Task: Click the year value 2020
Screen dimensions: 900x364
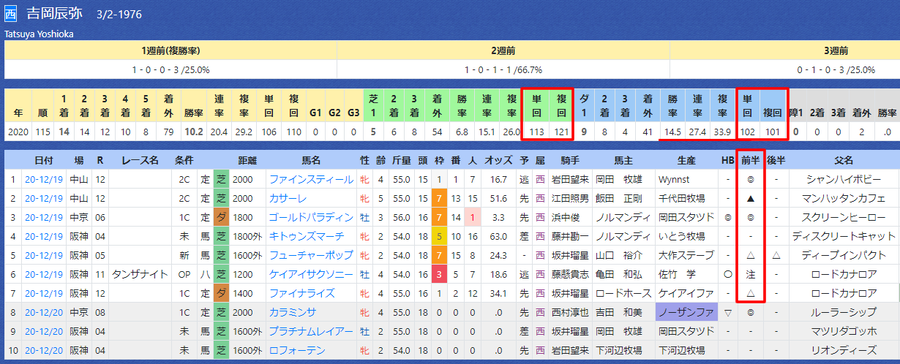Action: (x=17, y=131)
